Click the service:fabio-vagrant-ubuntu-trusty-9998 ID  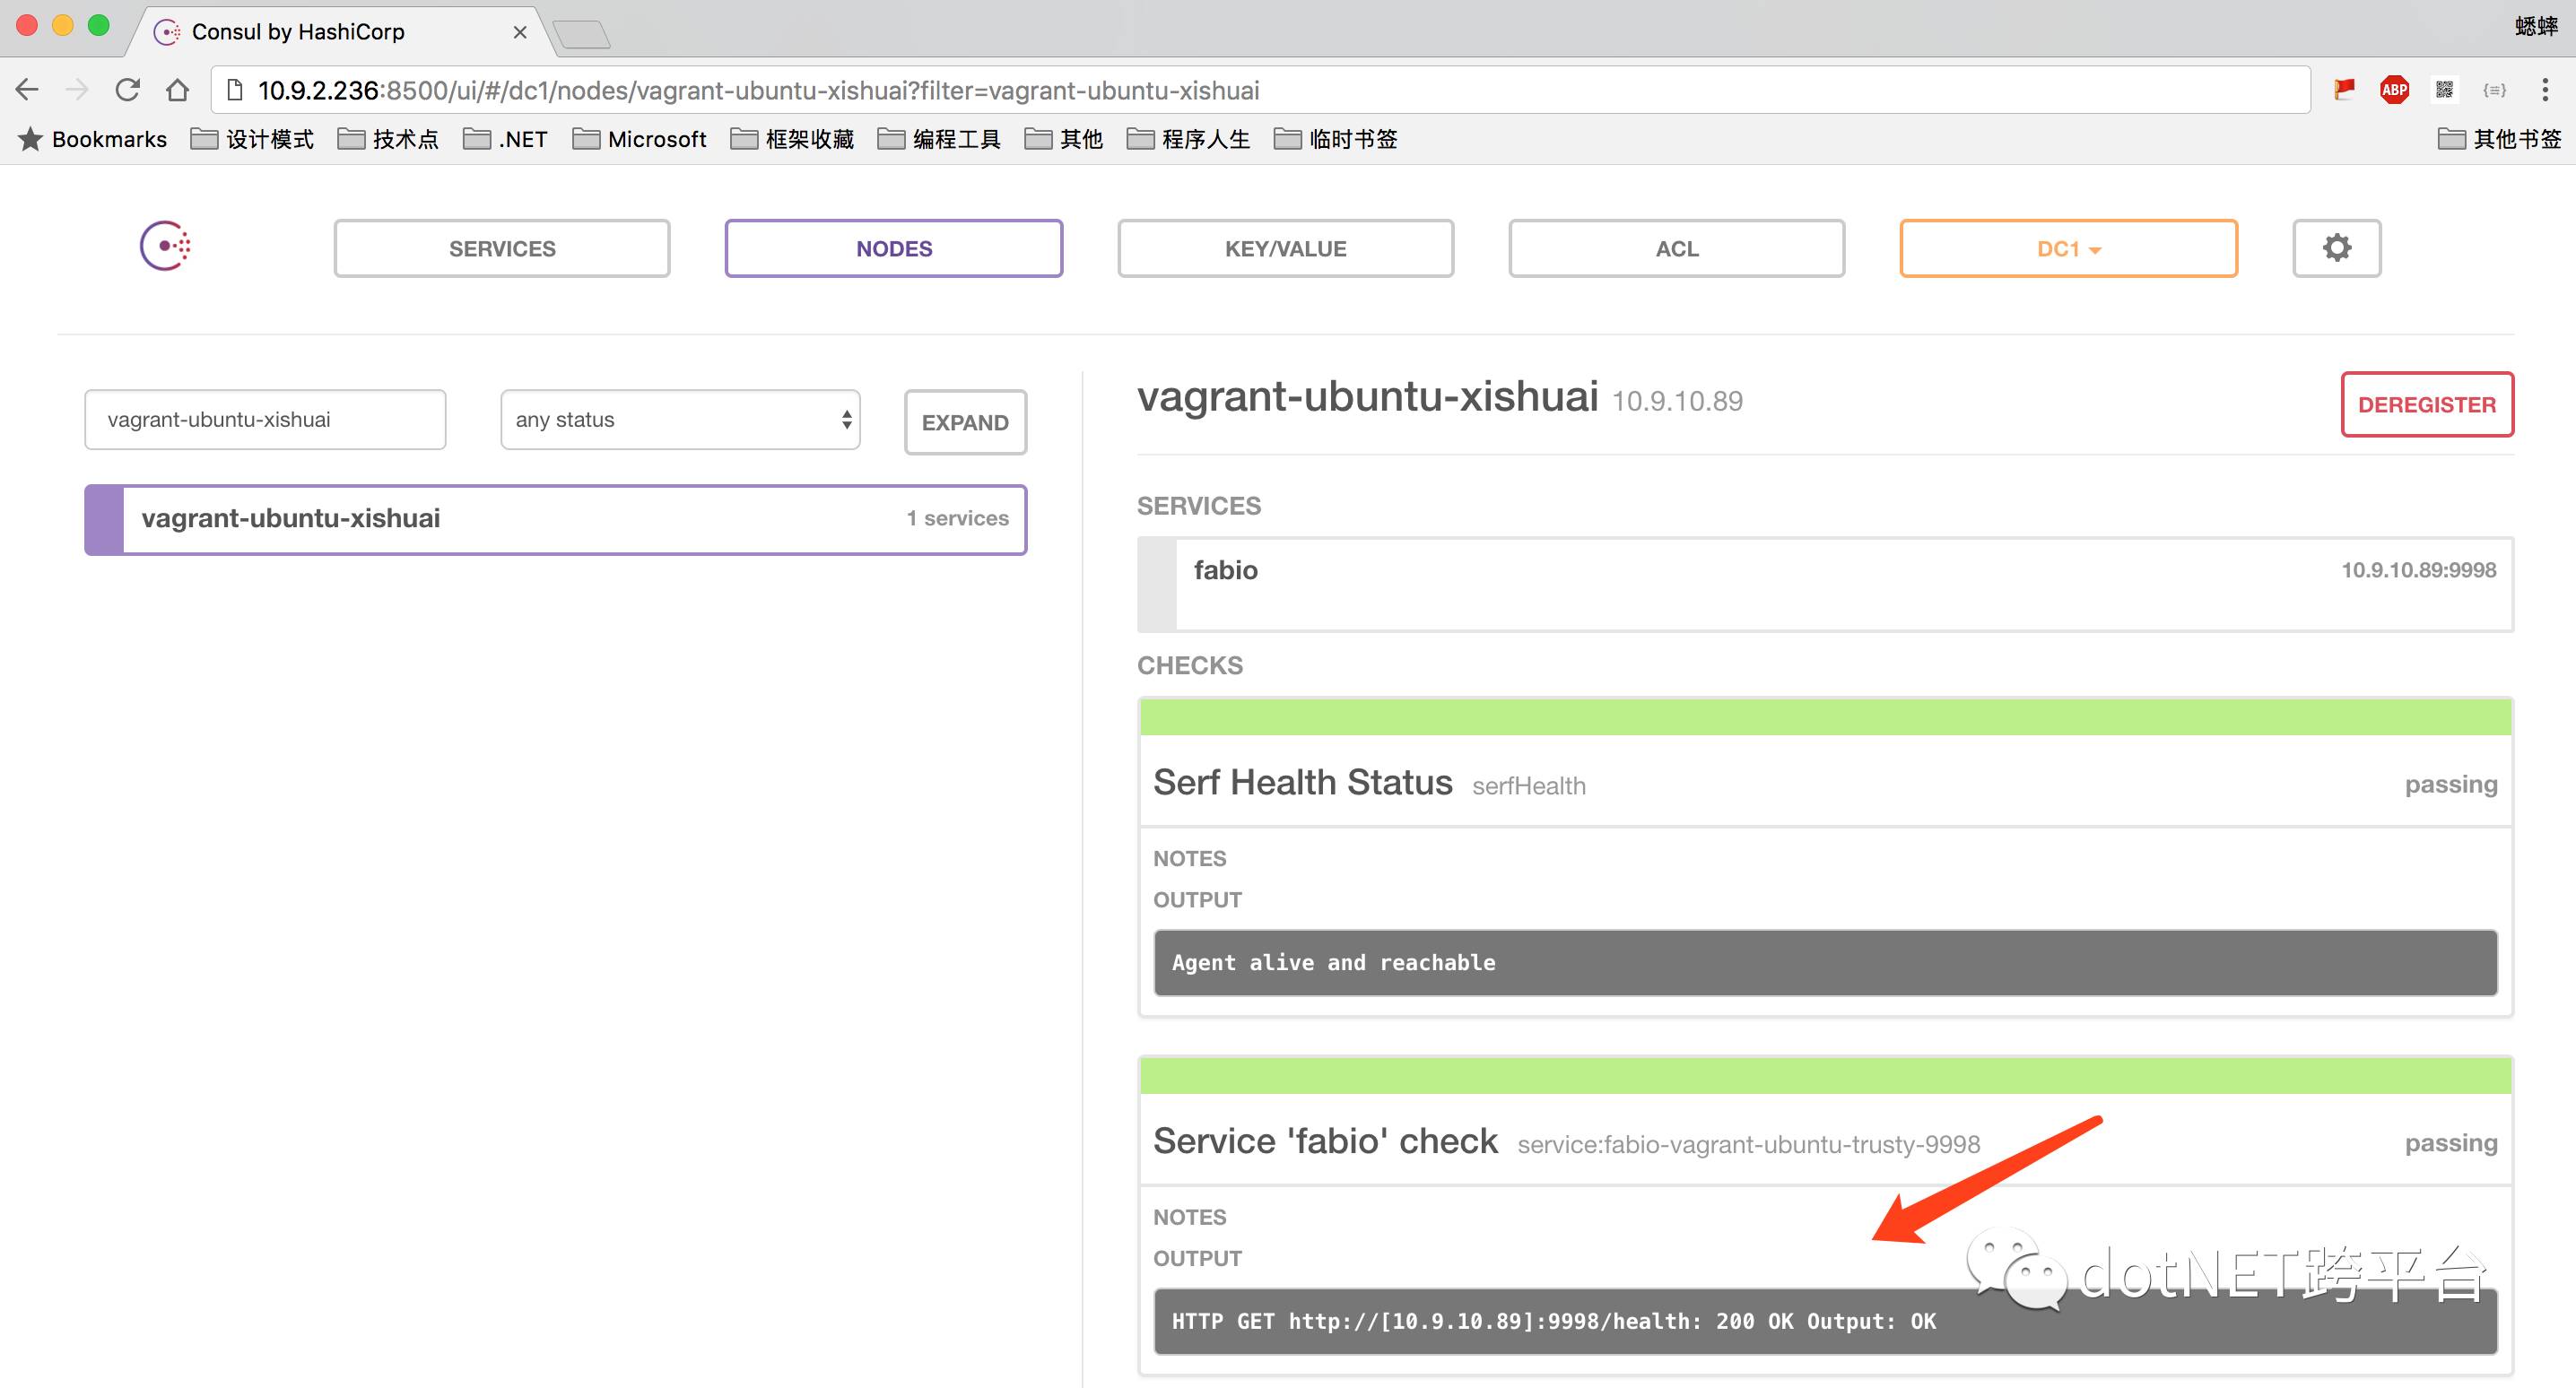(x=1748, y=1144)
